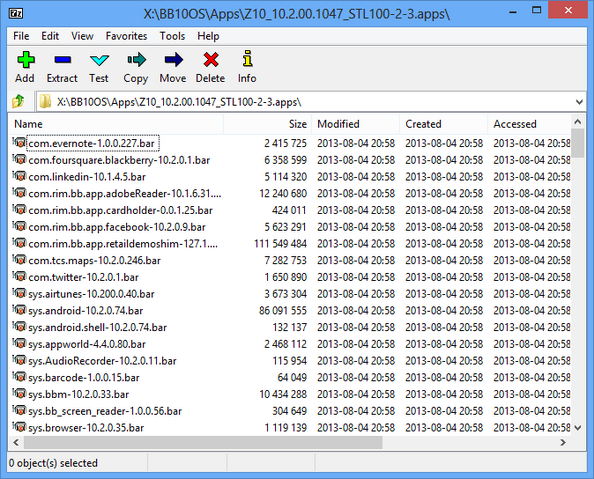Screen dimensions: 594x479
Task: Select com.foursquare.blackberry-10.2.0.1.bar file name
Action: click(119, 160)
